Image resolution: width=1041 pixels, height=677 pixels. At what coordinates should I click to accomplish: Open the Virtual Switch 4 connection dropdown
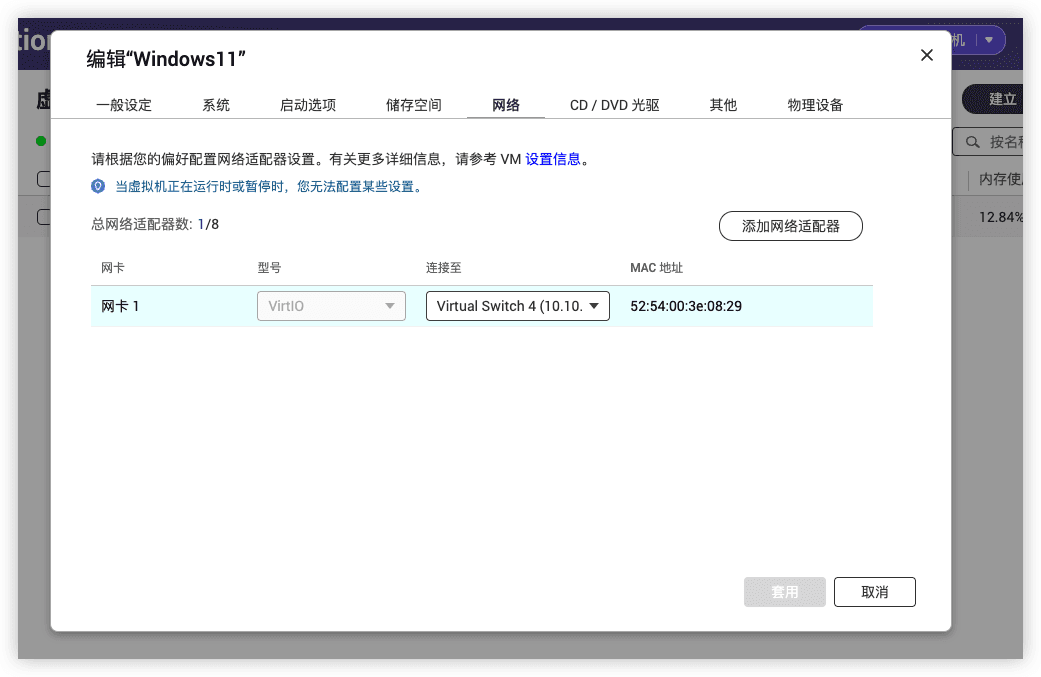click(517, 306)
